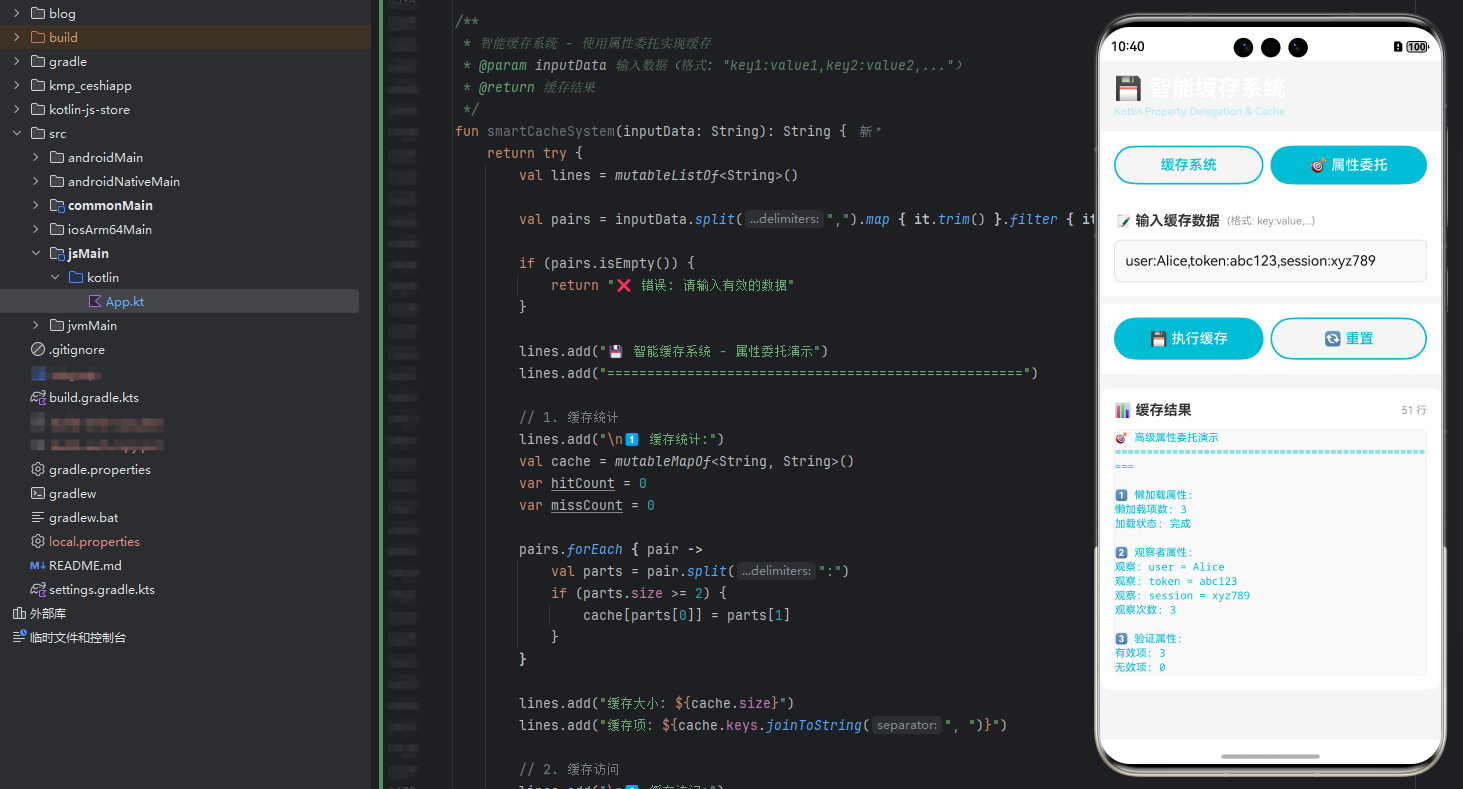Screen dimensions: 1463x789
Task: Click the missCount variable declaration
Action: [587, 505]
